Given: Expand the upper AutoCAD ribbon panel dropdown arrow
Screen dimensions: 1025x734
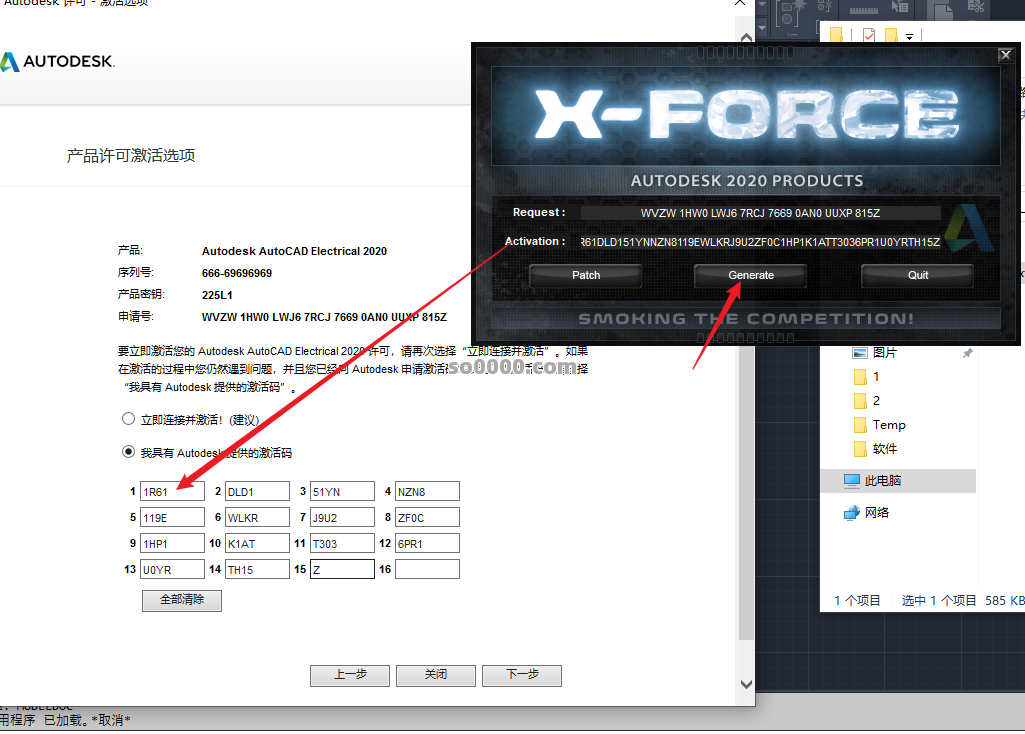Looking at the screenshot, I should [x=762, y=7].
